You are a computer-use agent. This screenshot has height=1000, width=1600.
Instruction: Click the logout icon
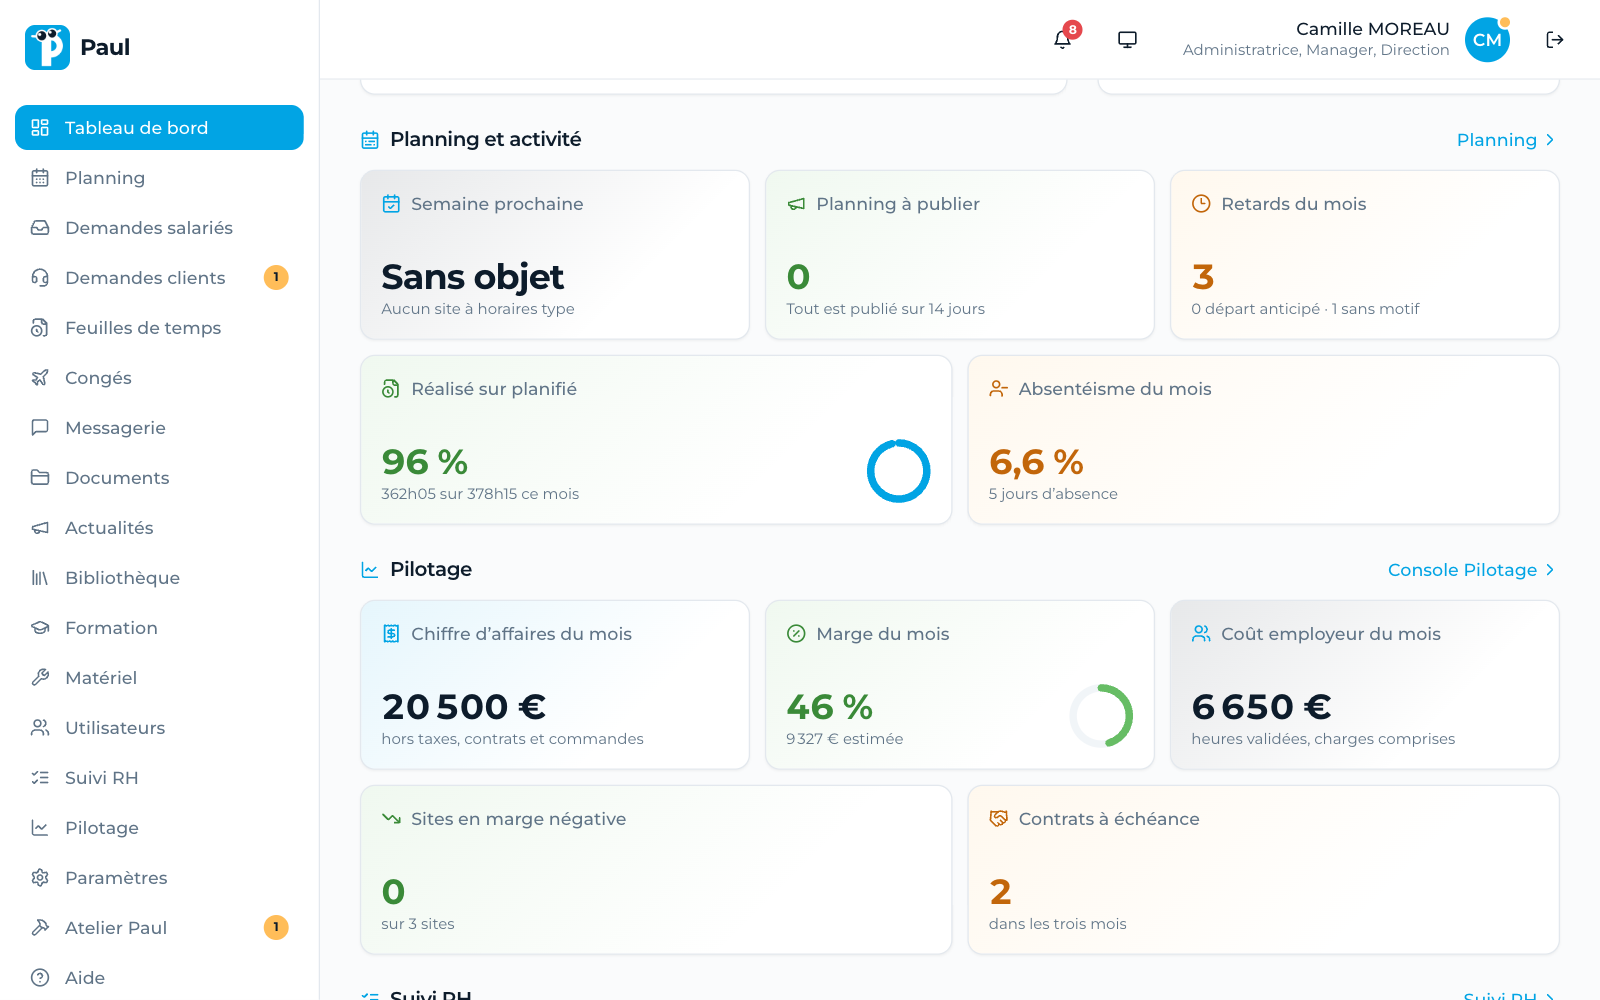1555,40
